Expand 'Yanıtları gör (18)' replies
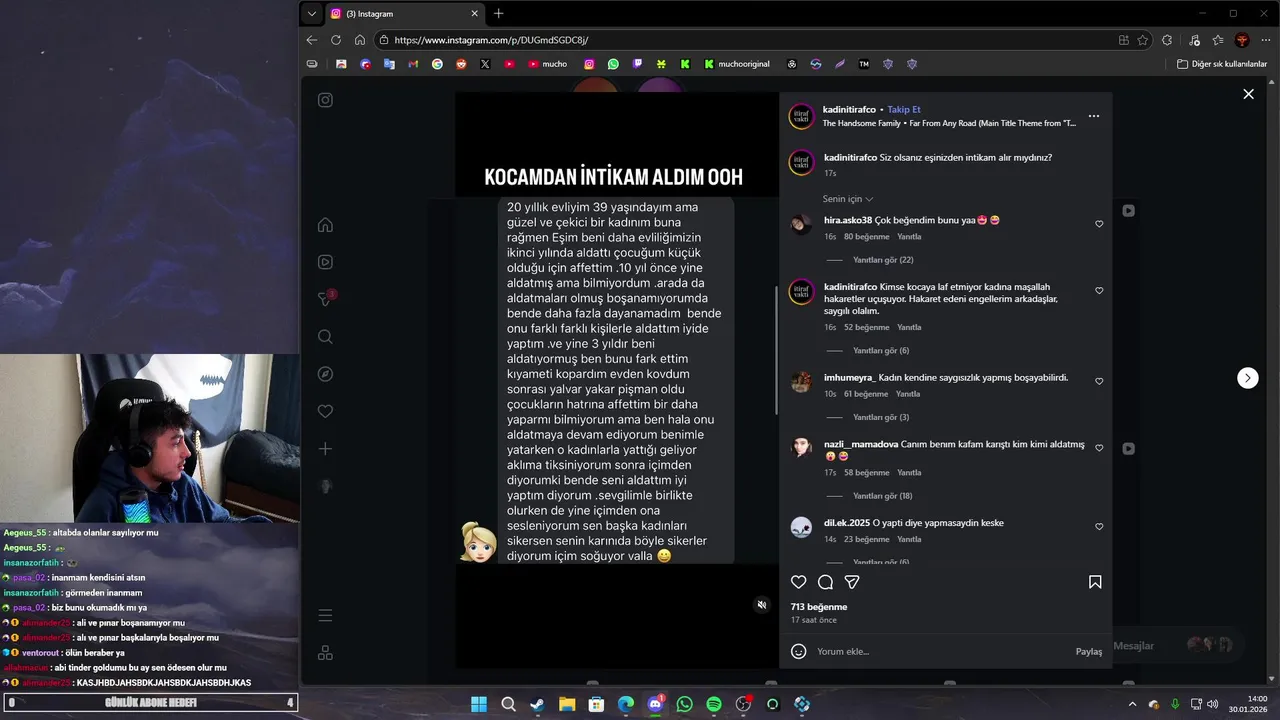 coord(883,496)
